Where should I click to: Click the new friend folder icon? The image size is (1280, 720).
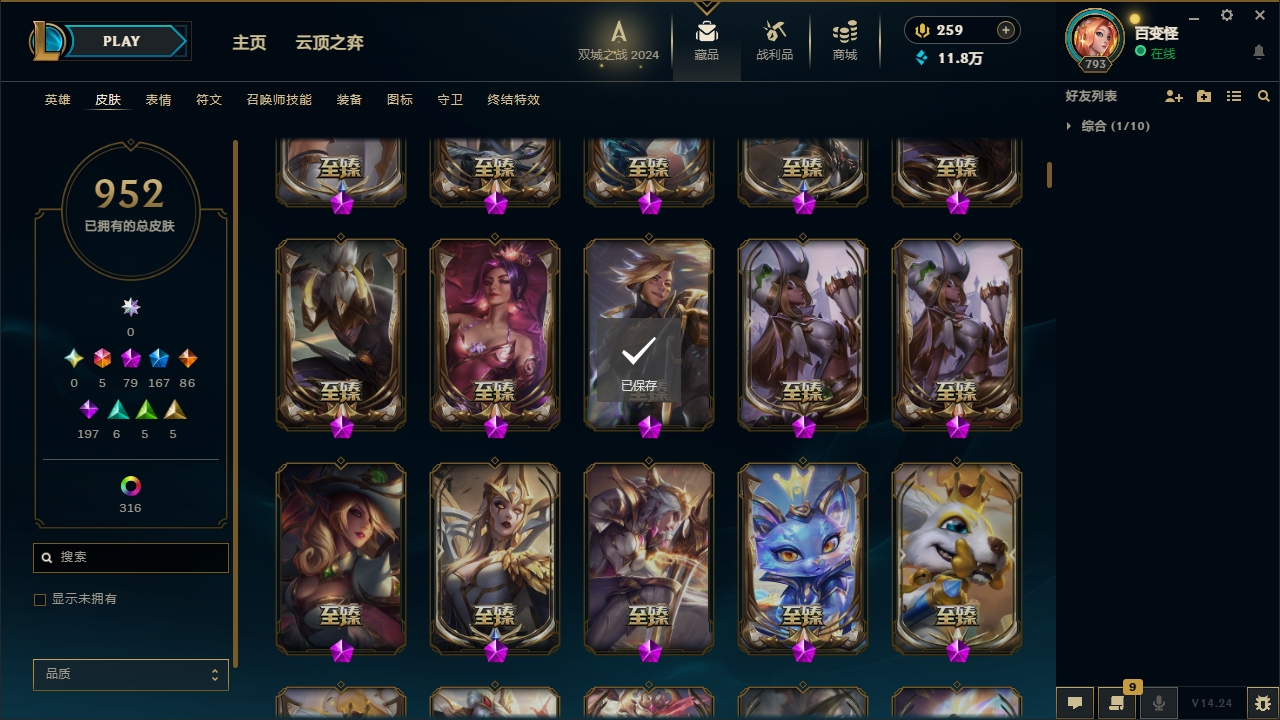point(1204,96)
